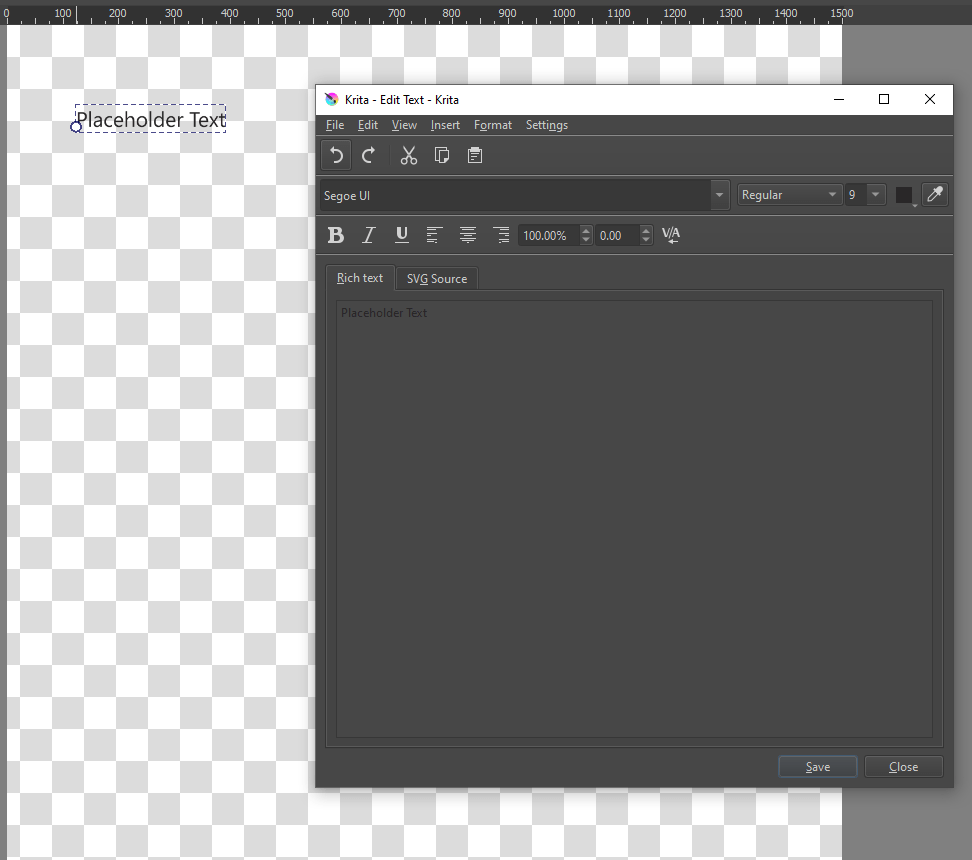Align text left
The image size is (972, 860).
[434, 235]
